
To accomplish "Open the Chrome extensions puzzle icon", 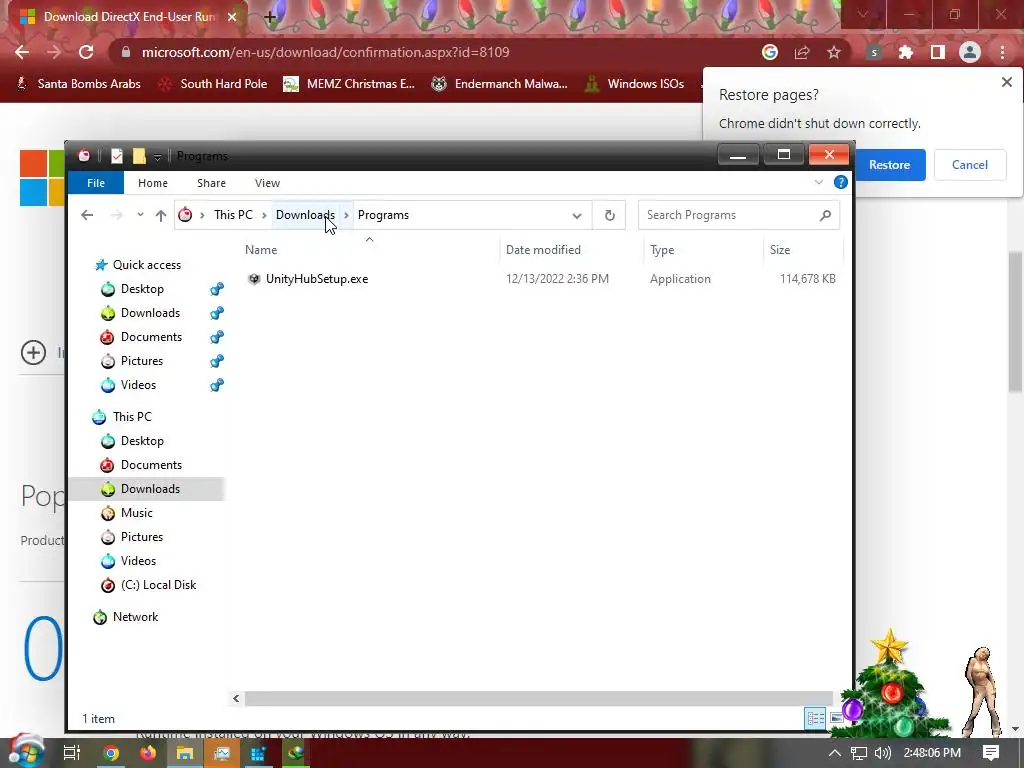I will pos(906,52).
